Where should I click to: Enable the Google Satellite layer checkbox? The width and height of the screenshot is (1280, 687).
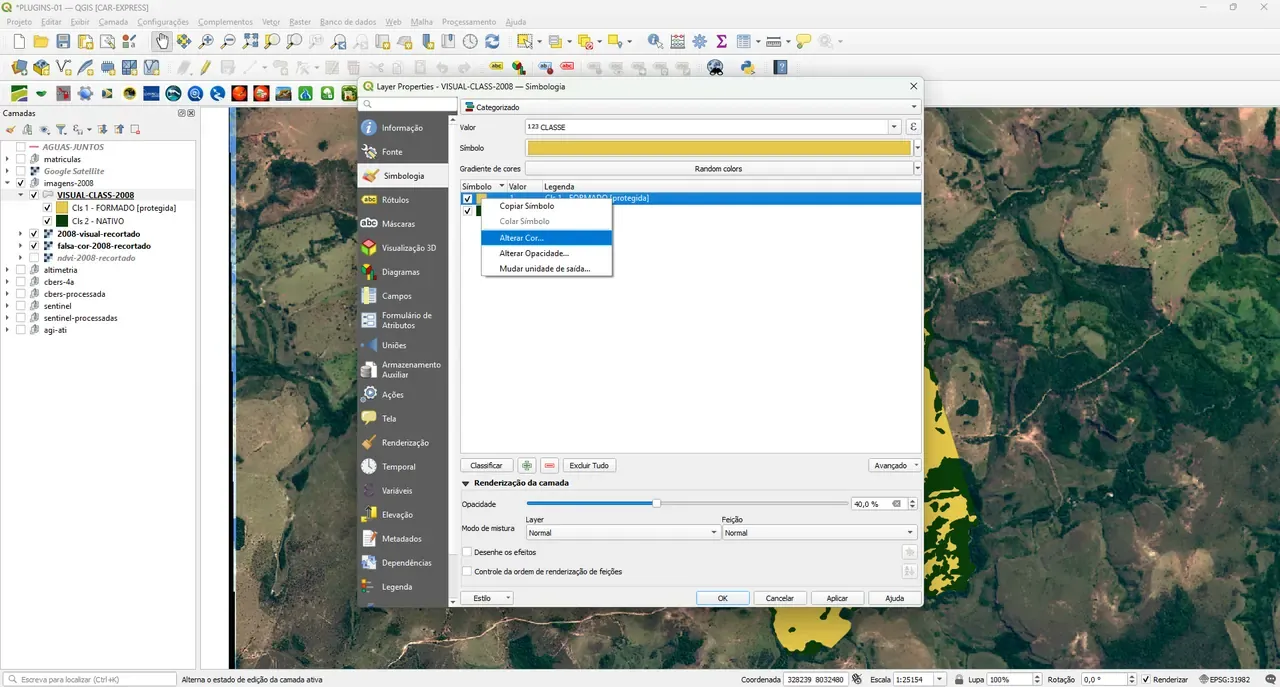[x=20, y=171]
